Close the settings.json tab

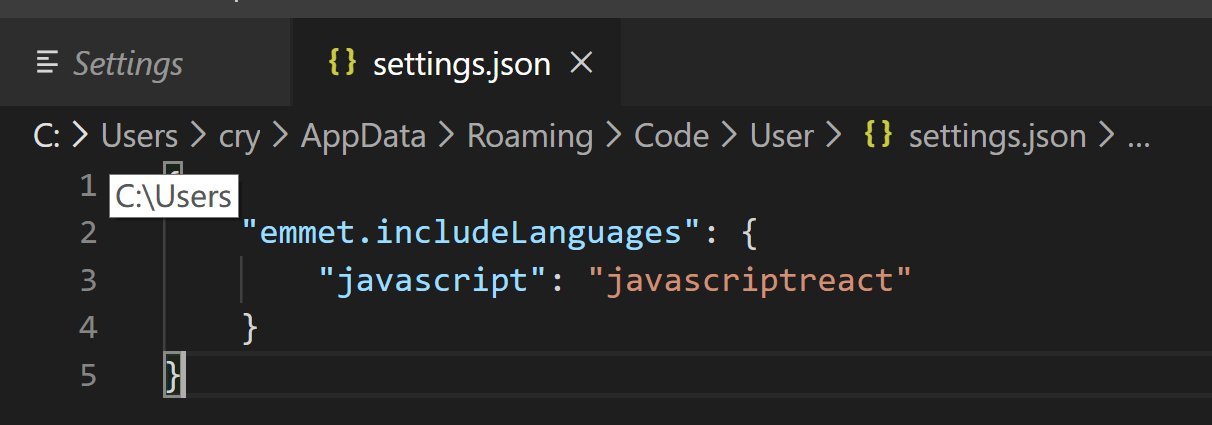click(581, 64)
